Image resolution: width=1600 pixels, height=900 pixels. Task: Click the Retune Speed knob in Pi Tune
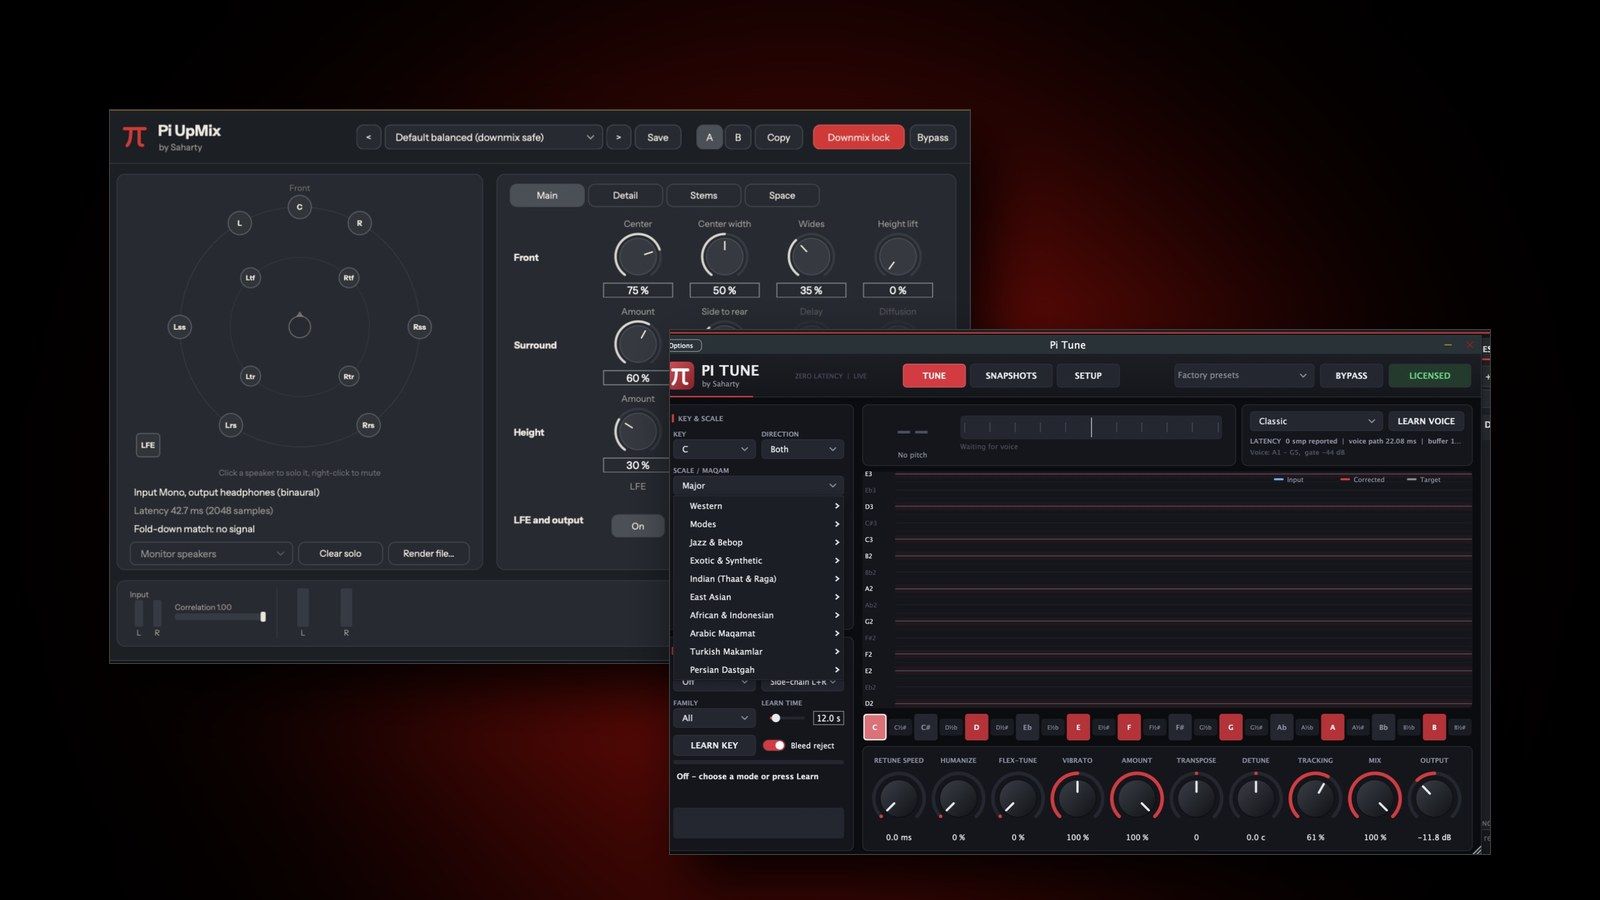point(898,798)
